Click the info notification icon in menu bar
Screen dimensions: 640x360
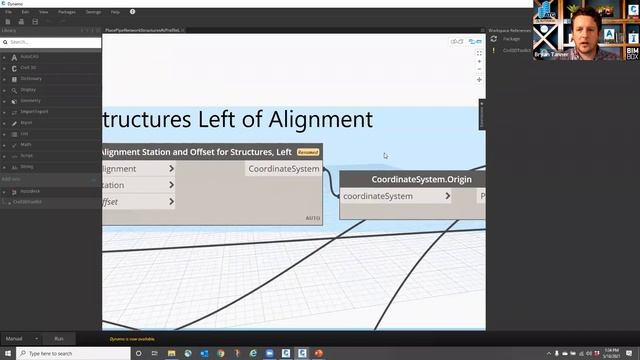[x=132, y=12]
